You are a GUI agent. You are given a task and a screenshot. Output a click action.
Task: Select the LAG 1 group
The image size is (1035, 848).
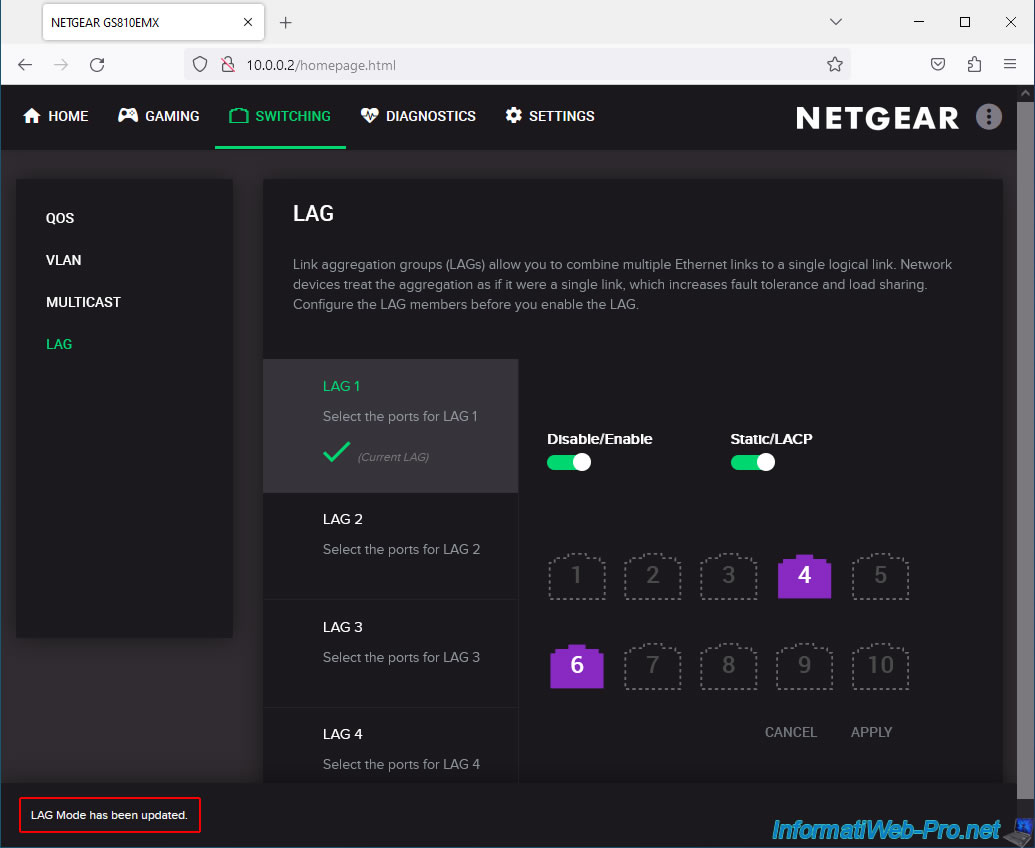390,426
